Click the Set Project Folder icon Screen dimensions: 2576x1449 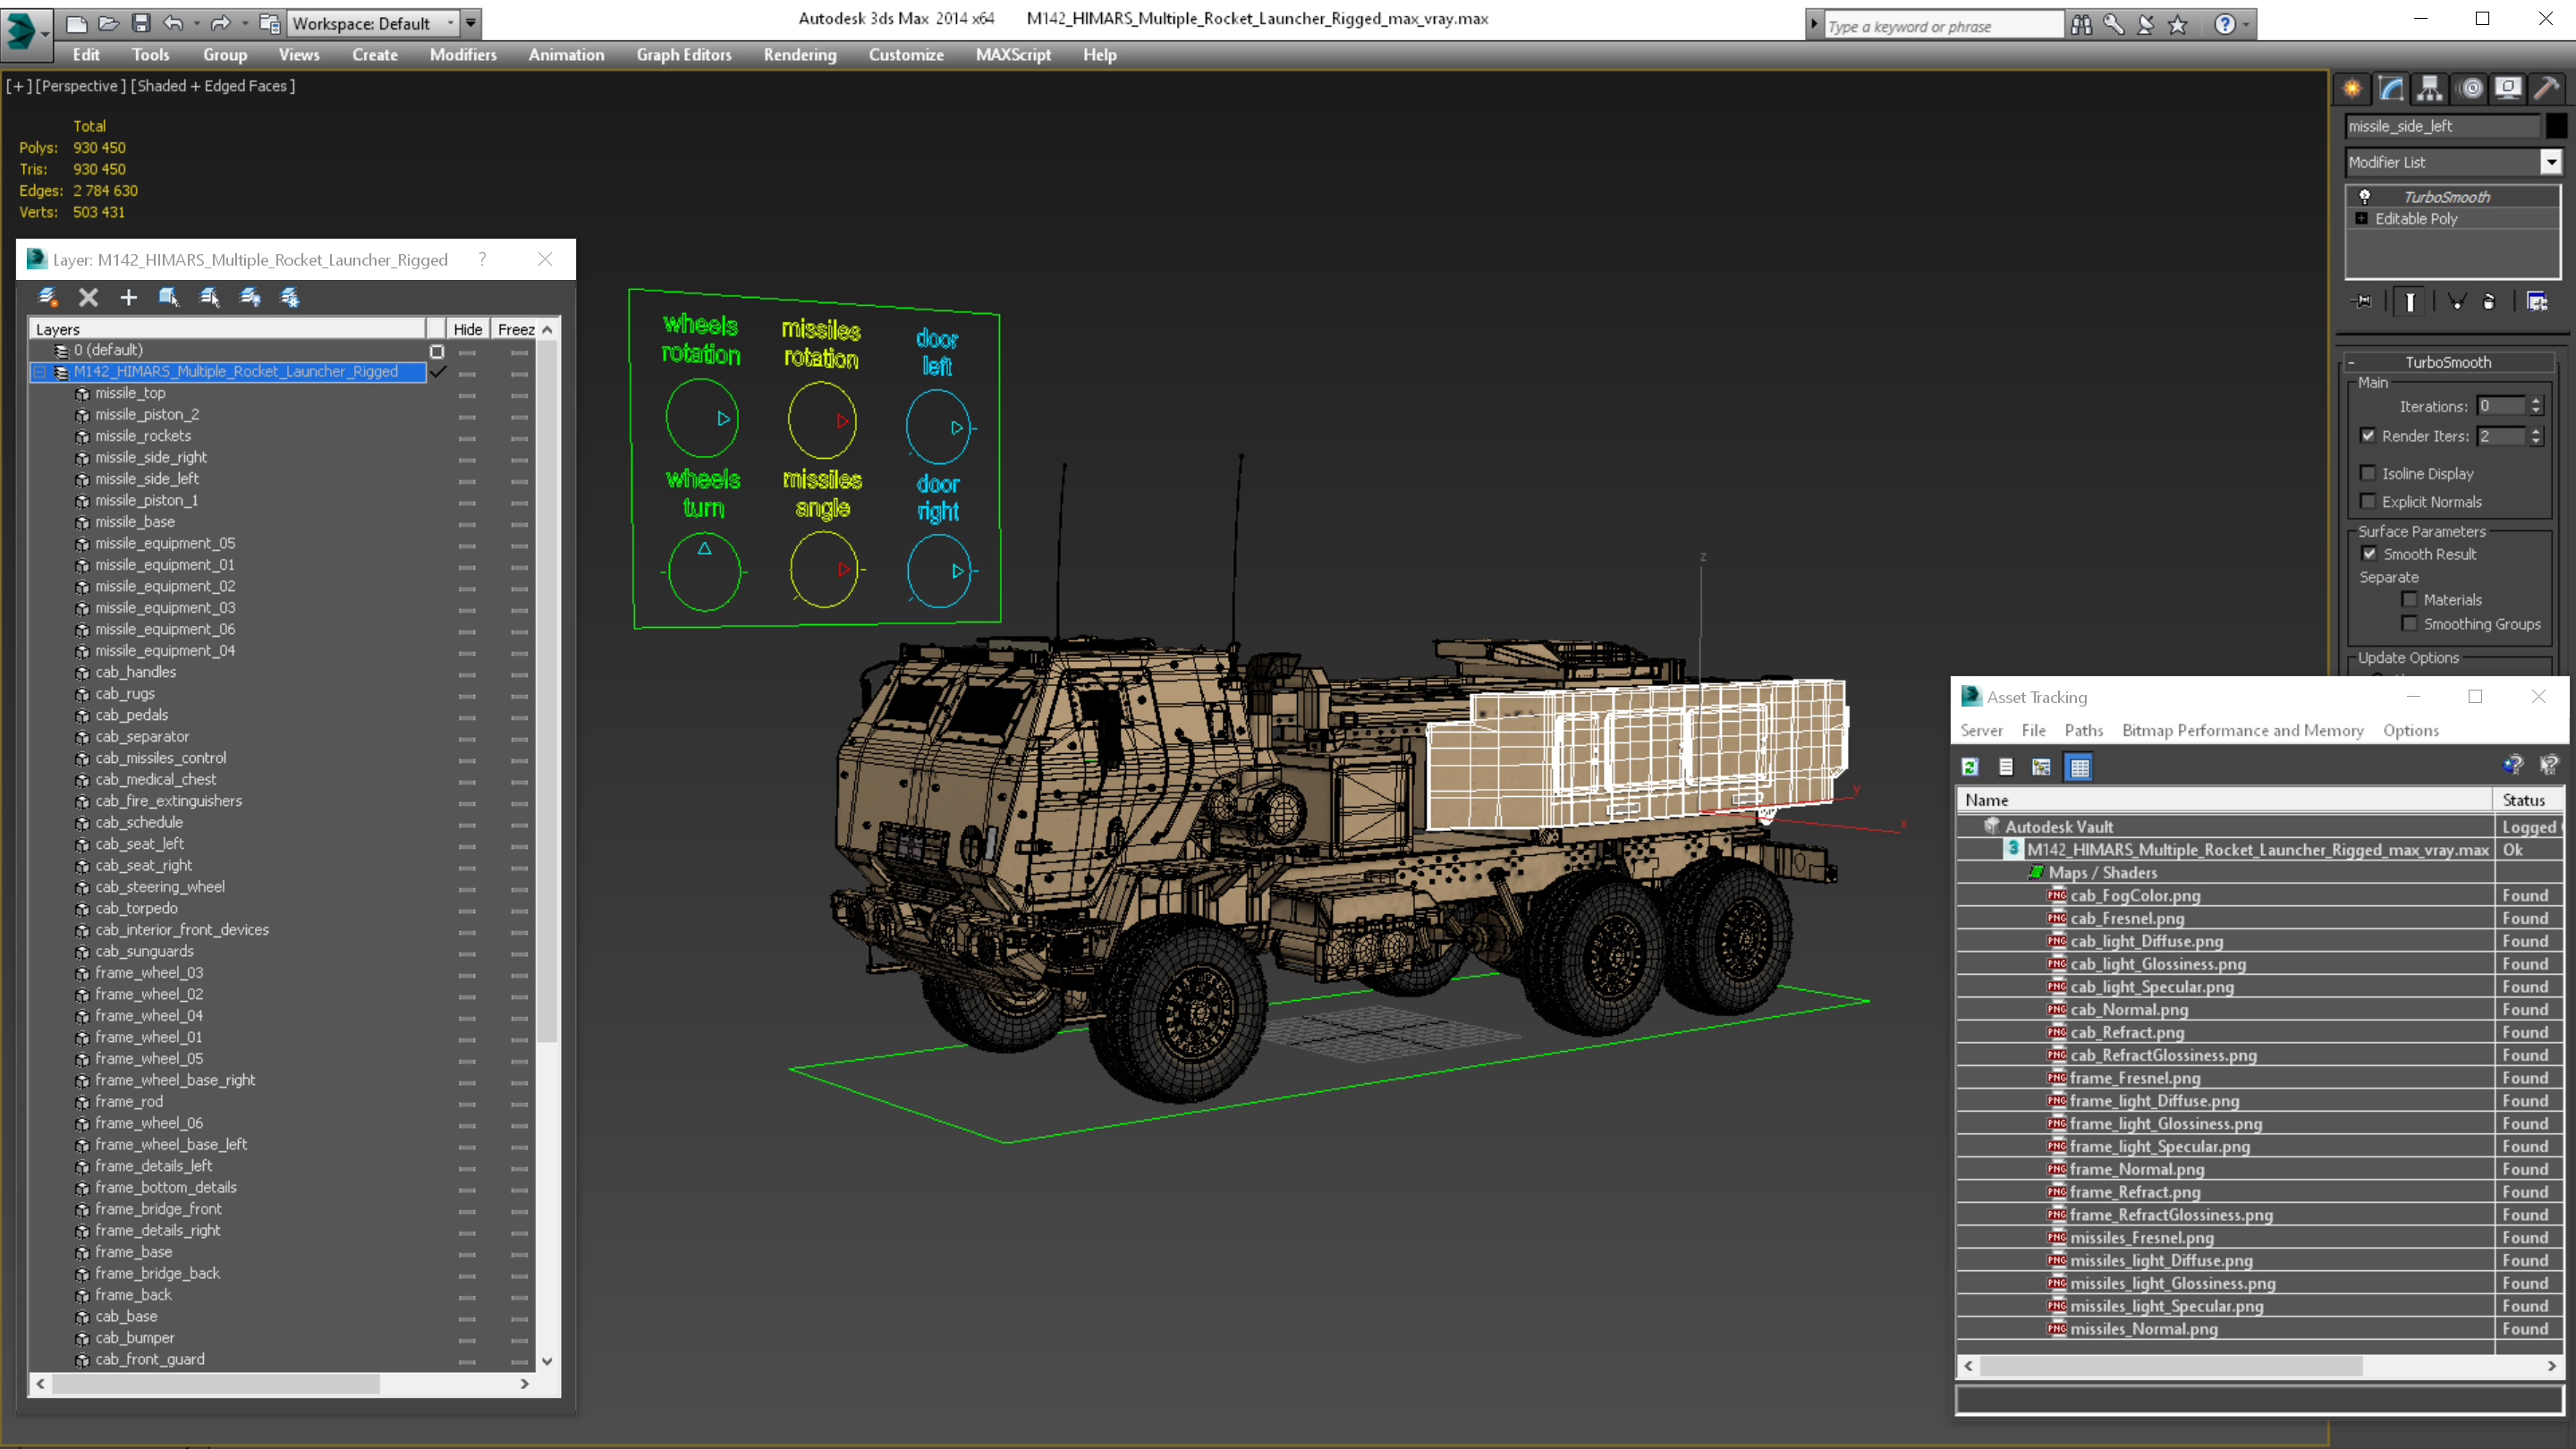pos(269,23)
